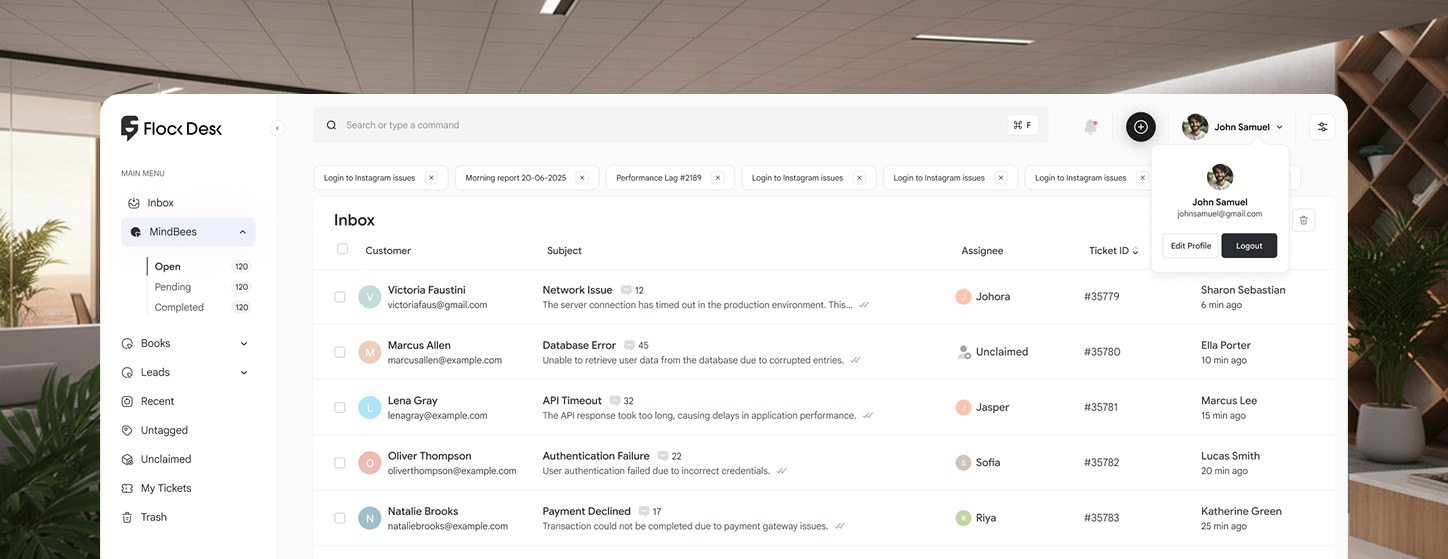Screen dimensions: 1448x559
Task: Click the name Katherine Green
Action: pyautogui.click(x=1241, y=511)
